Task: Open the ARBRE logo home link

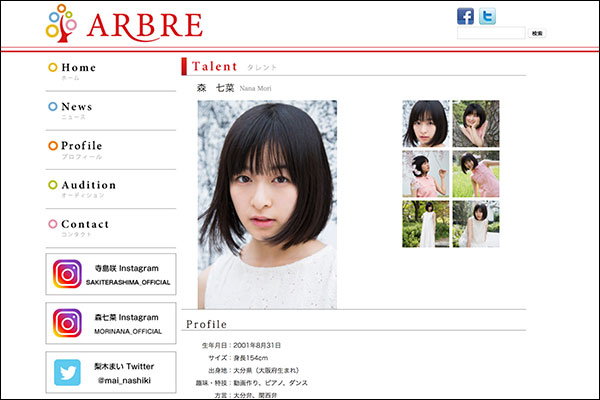Action: point(124,25)
